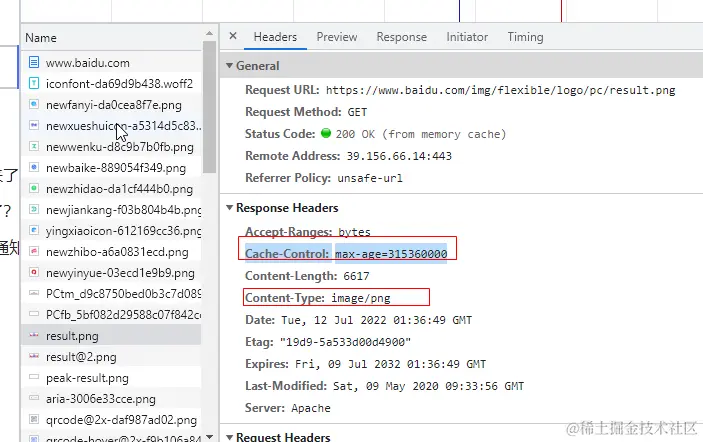This screenshot has width=703, height=442.
Task: Click the image icon beside newyinyue-03ecd1e9b9.png
Action: [x=34, y=272]
